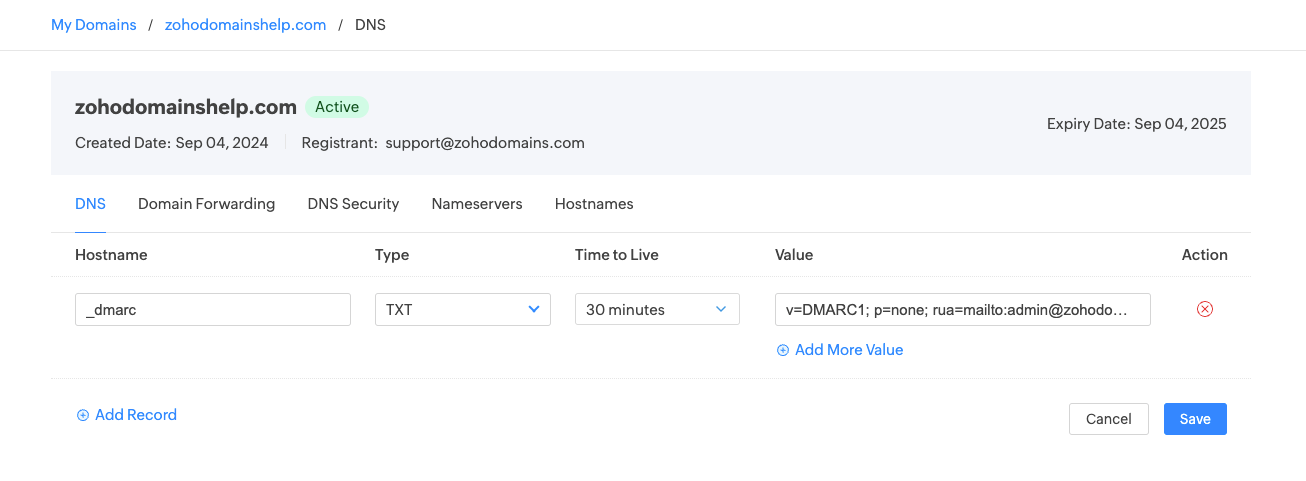Image resolution: width=1306 pixels, height=481 pixels.
Task: Click the Cancel button
Action: click(x=1108, y=419)
